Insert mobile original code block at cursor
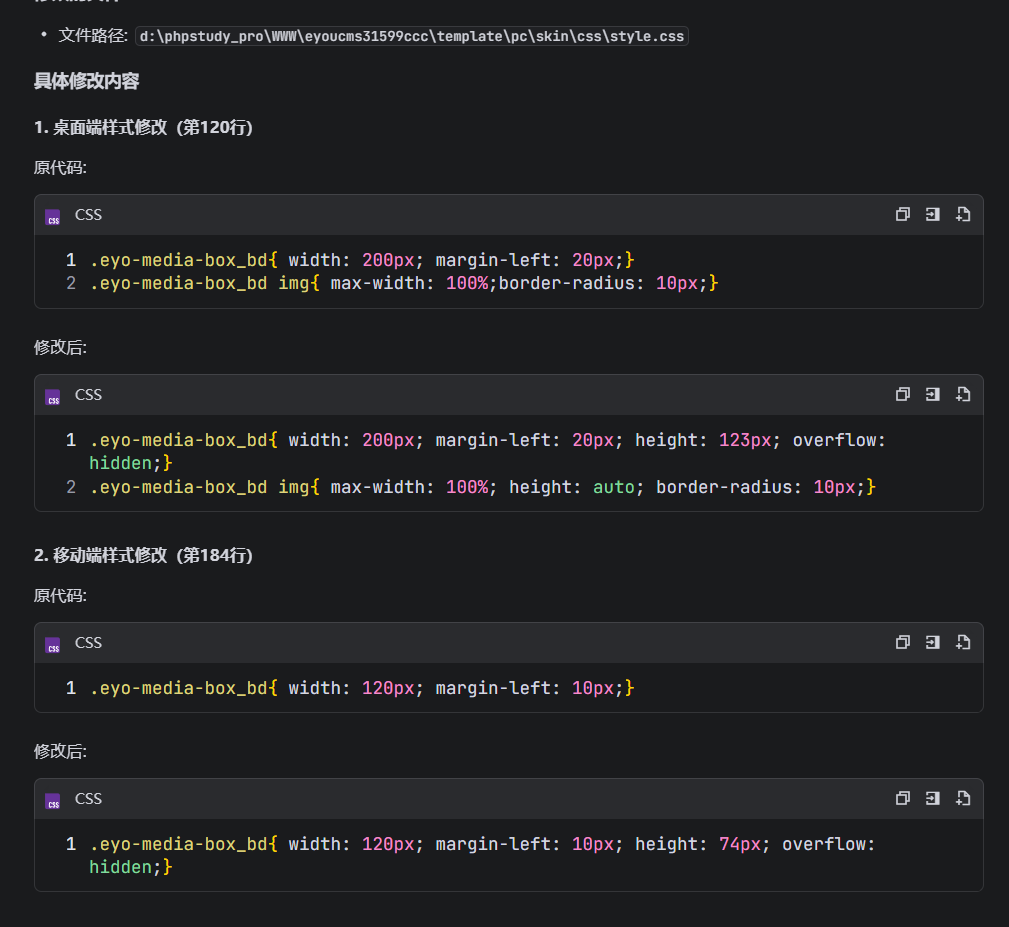1009x927 pixels. point(932,642)
